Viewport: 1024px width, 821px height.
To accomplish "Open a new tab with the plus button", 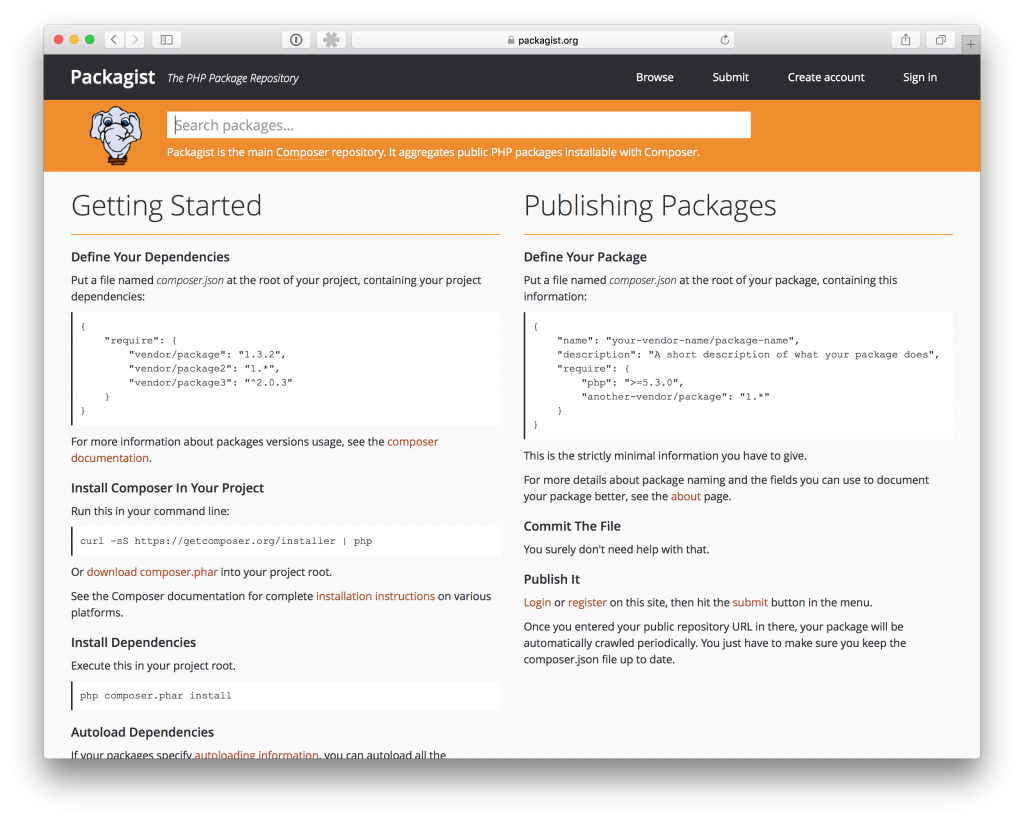I will click(x=970, y=44).
